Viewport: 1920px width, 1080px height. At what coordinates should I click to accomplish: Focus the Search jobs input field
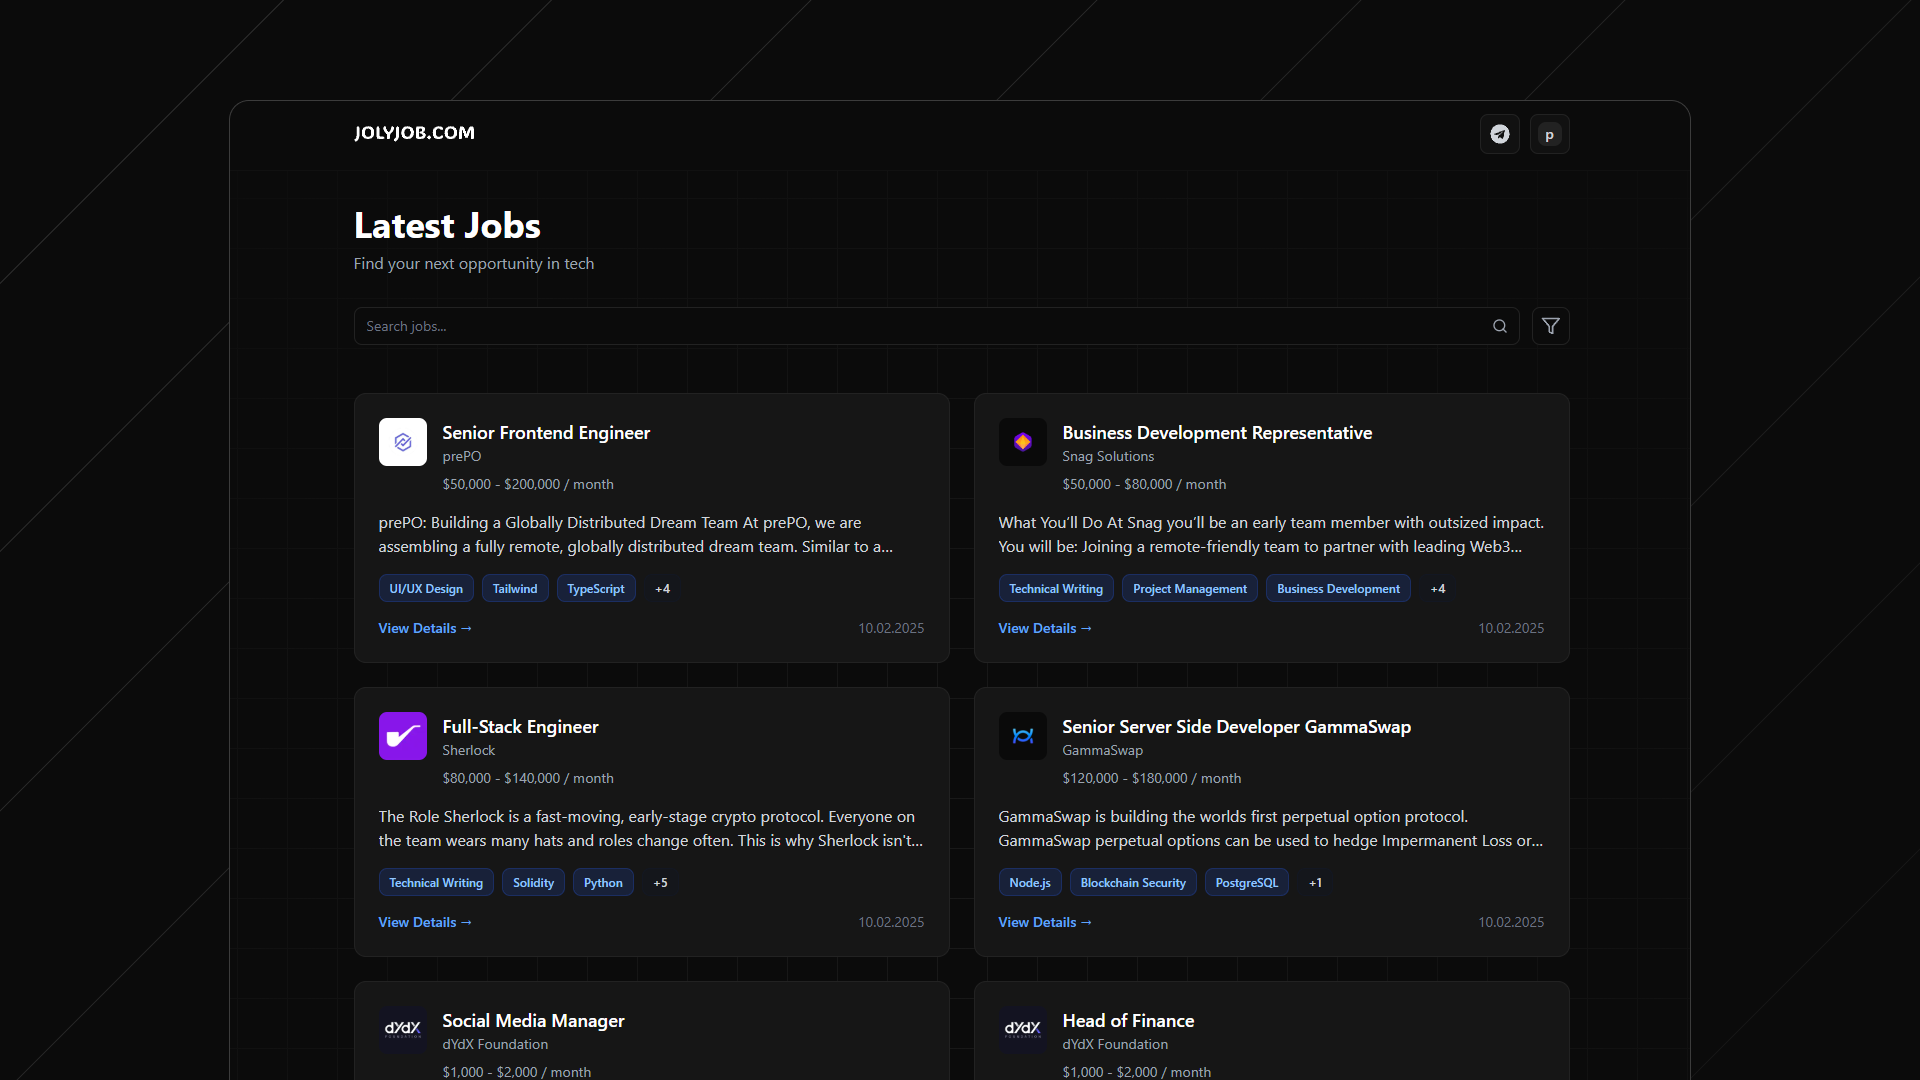tap(936, 326)
